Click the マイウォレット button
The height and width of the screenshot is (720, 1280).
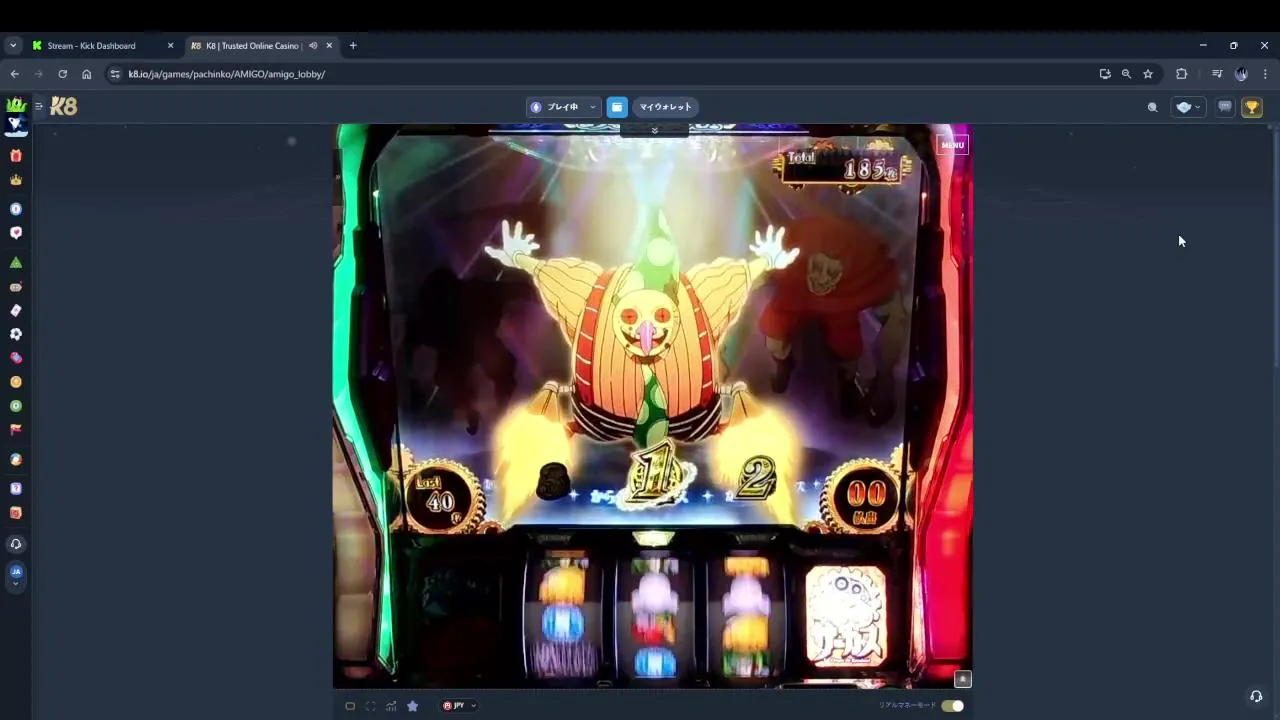tap(665, 107)
